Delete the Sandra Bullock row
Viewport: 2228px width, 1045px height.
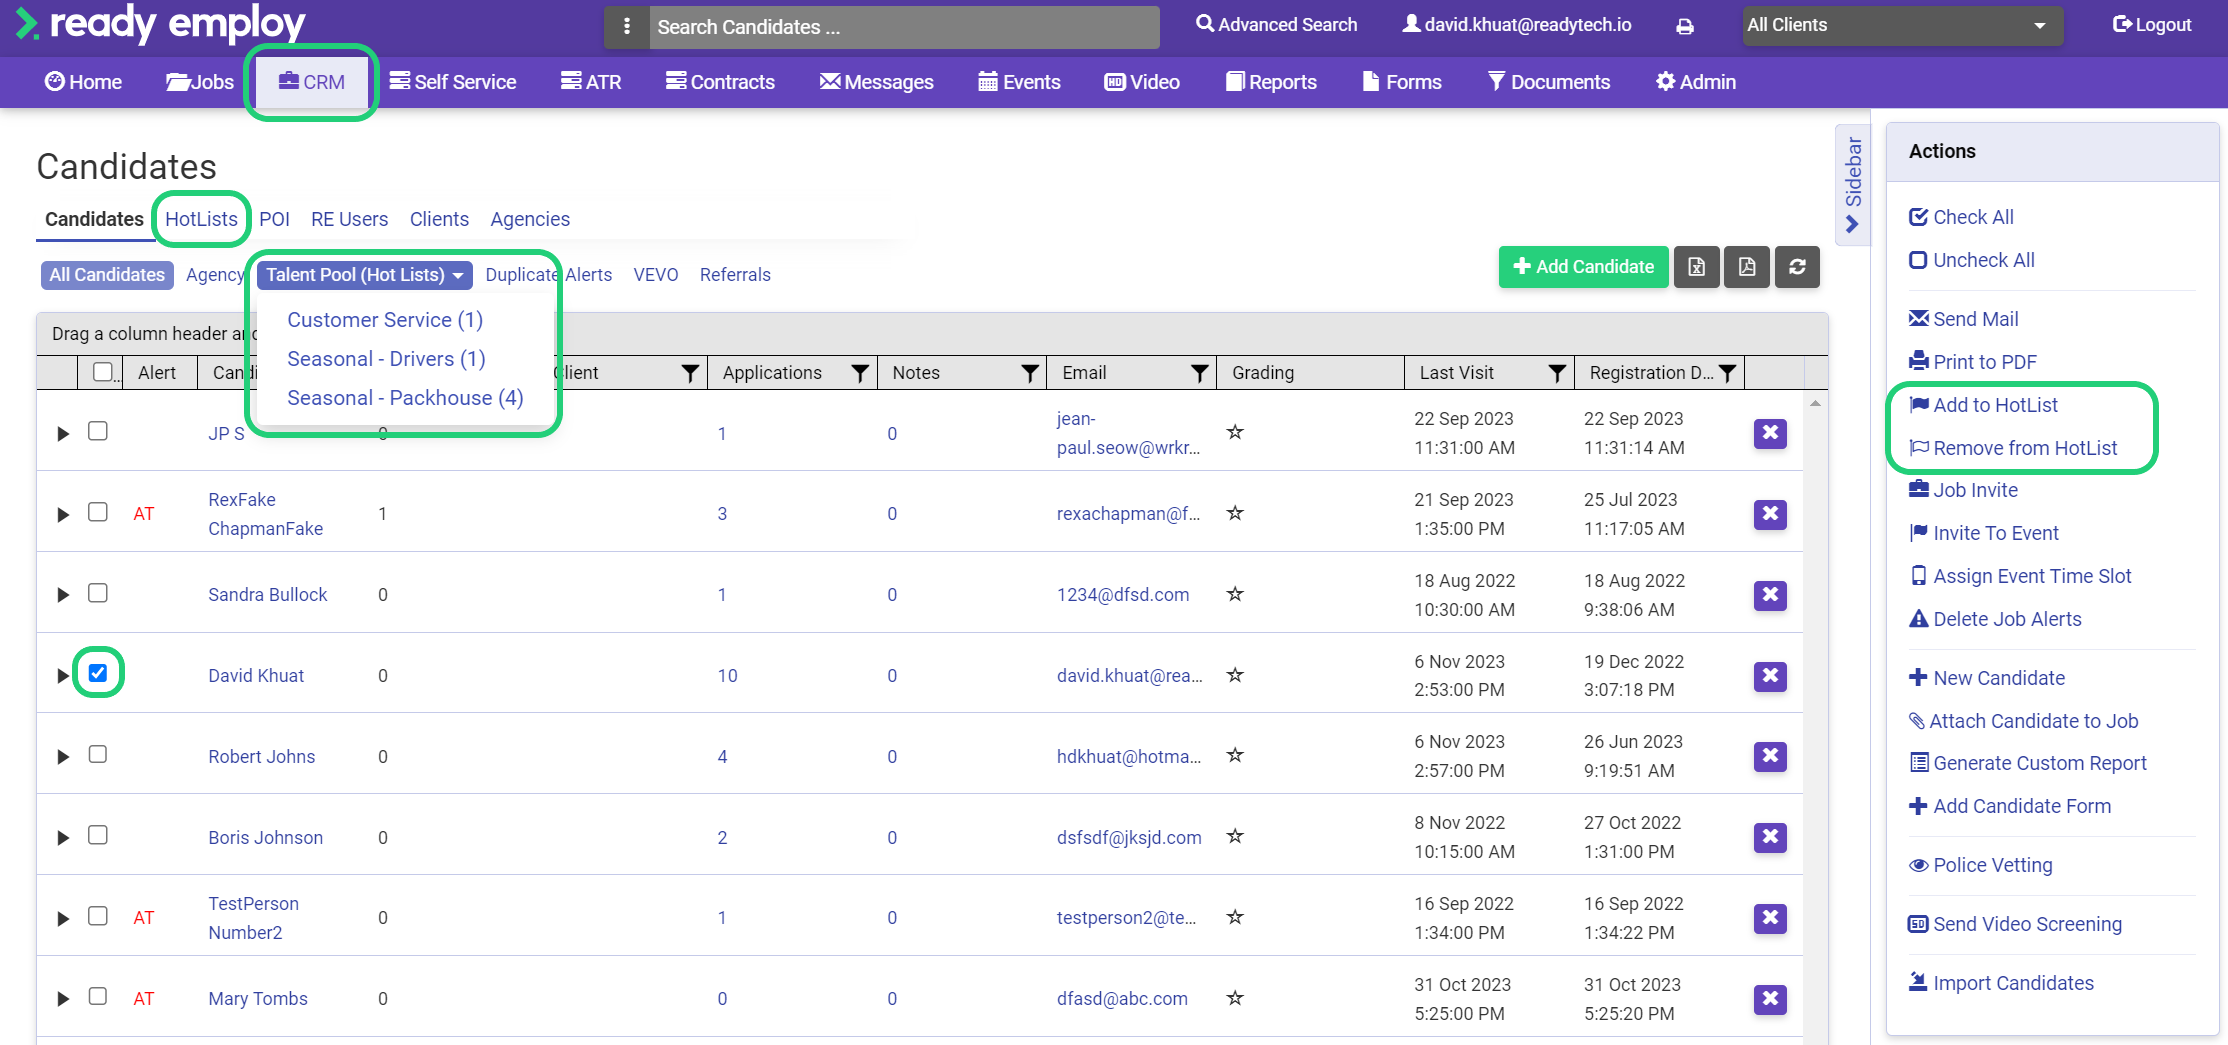point(1770,595)
